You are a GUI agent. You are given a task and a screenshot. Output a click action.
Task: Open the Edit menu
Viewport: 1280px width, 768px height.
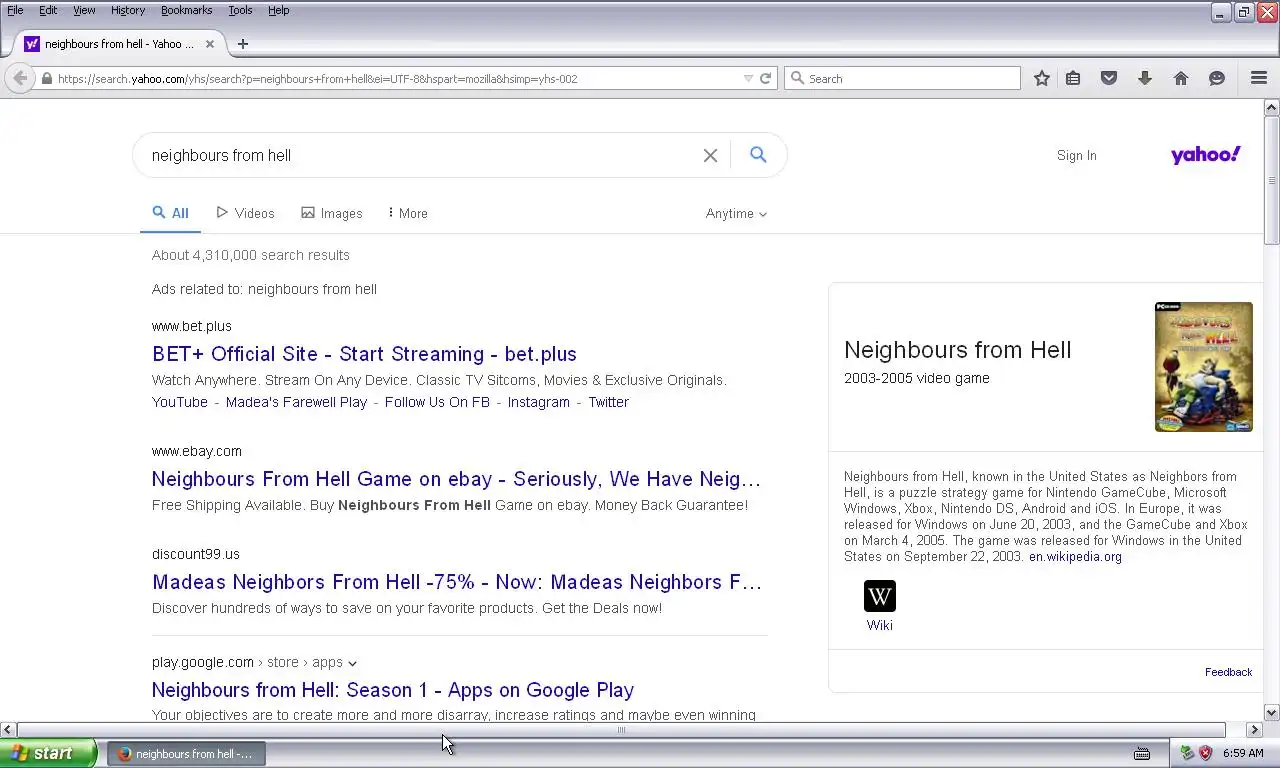coord(48,10)
